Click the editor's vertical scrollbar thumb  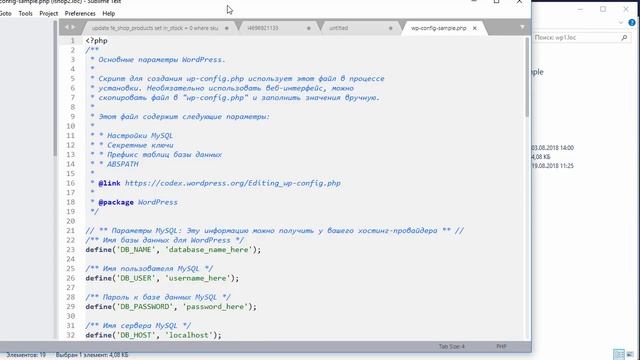[527, 78]
